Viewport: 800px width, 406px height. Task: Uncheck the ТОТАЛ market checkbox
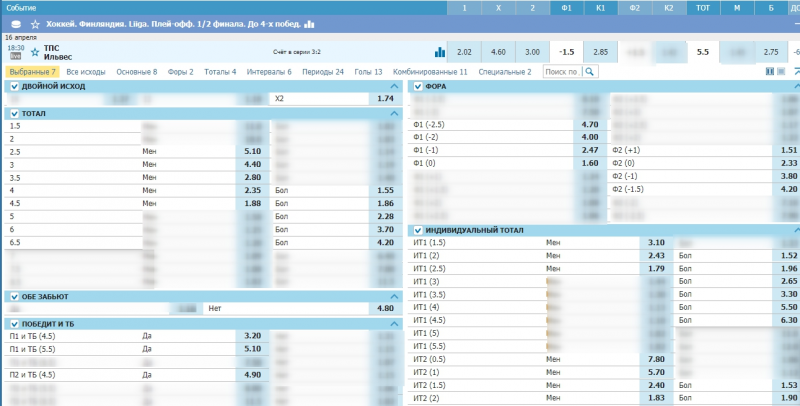pyautogui.click(x=14, y=114)
